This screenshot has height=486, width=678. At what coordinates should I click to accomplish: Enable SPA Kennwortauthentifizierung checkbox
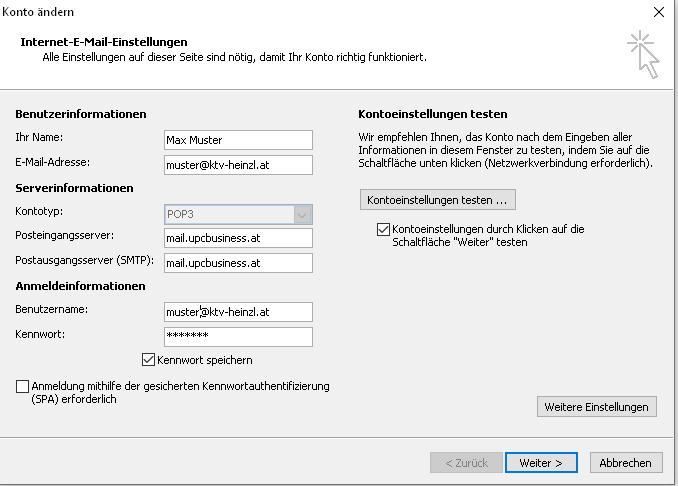(x=22, y=386)
